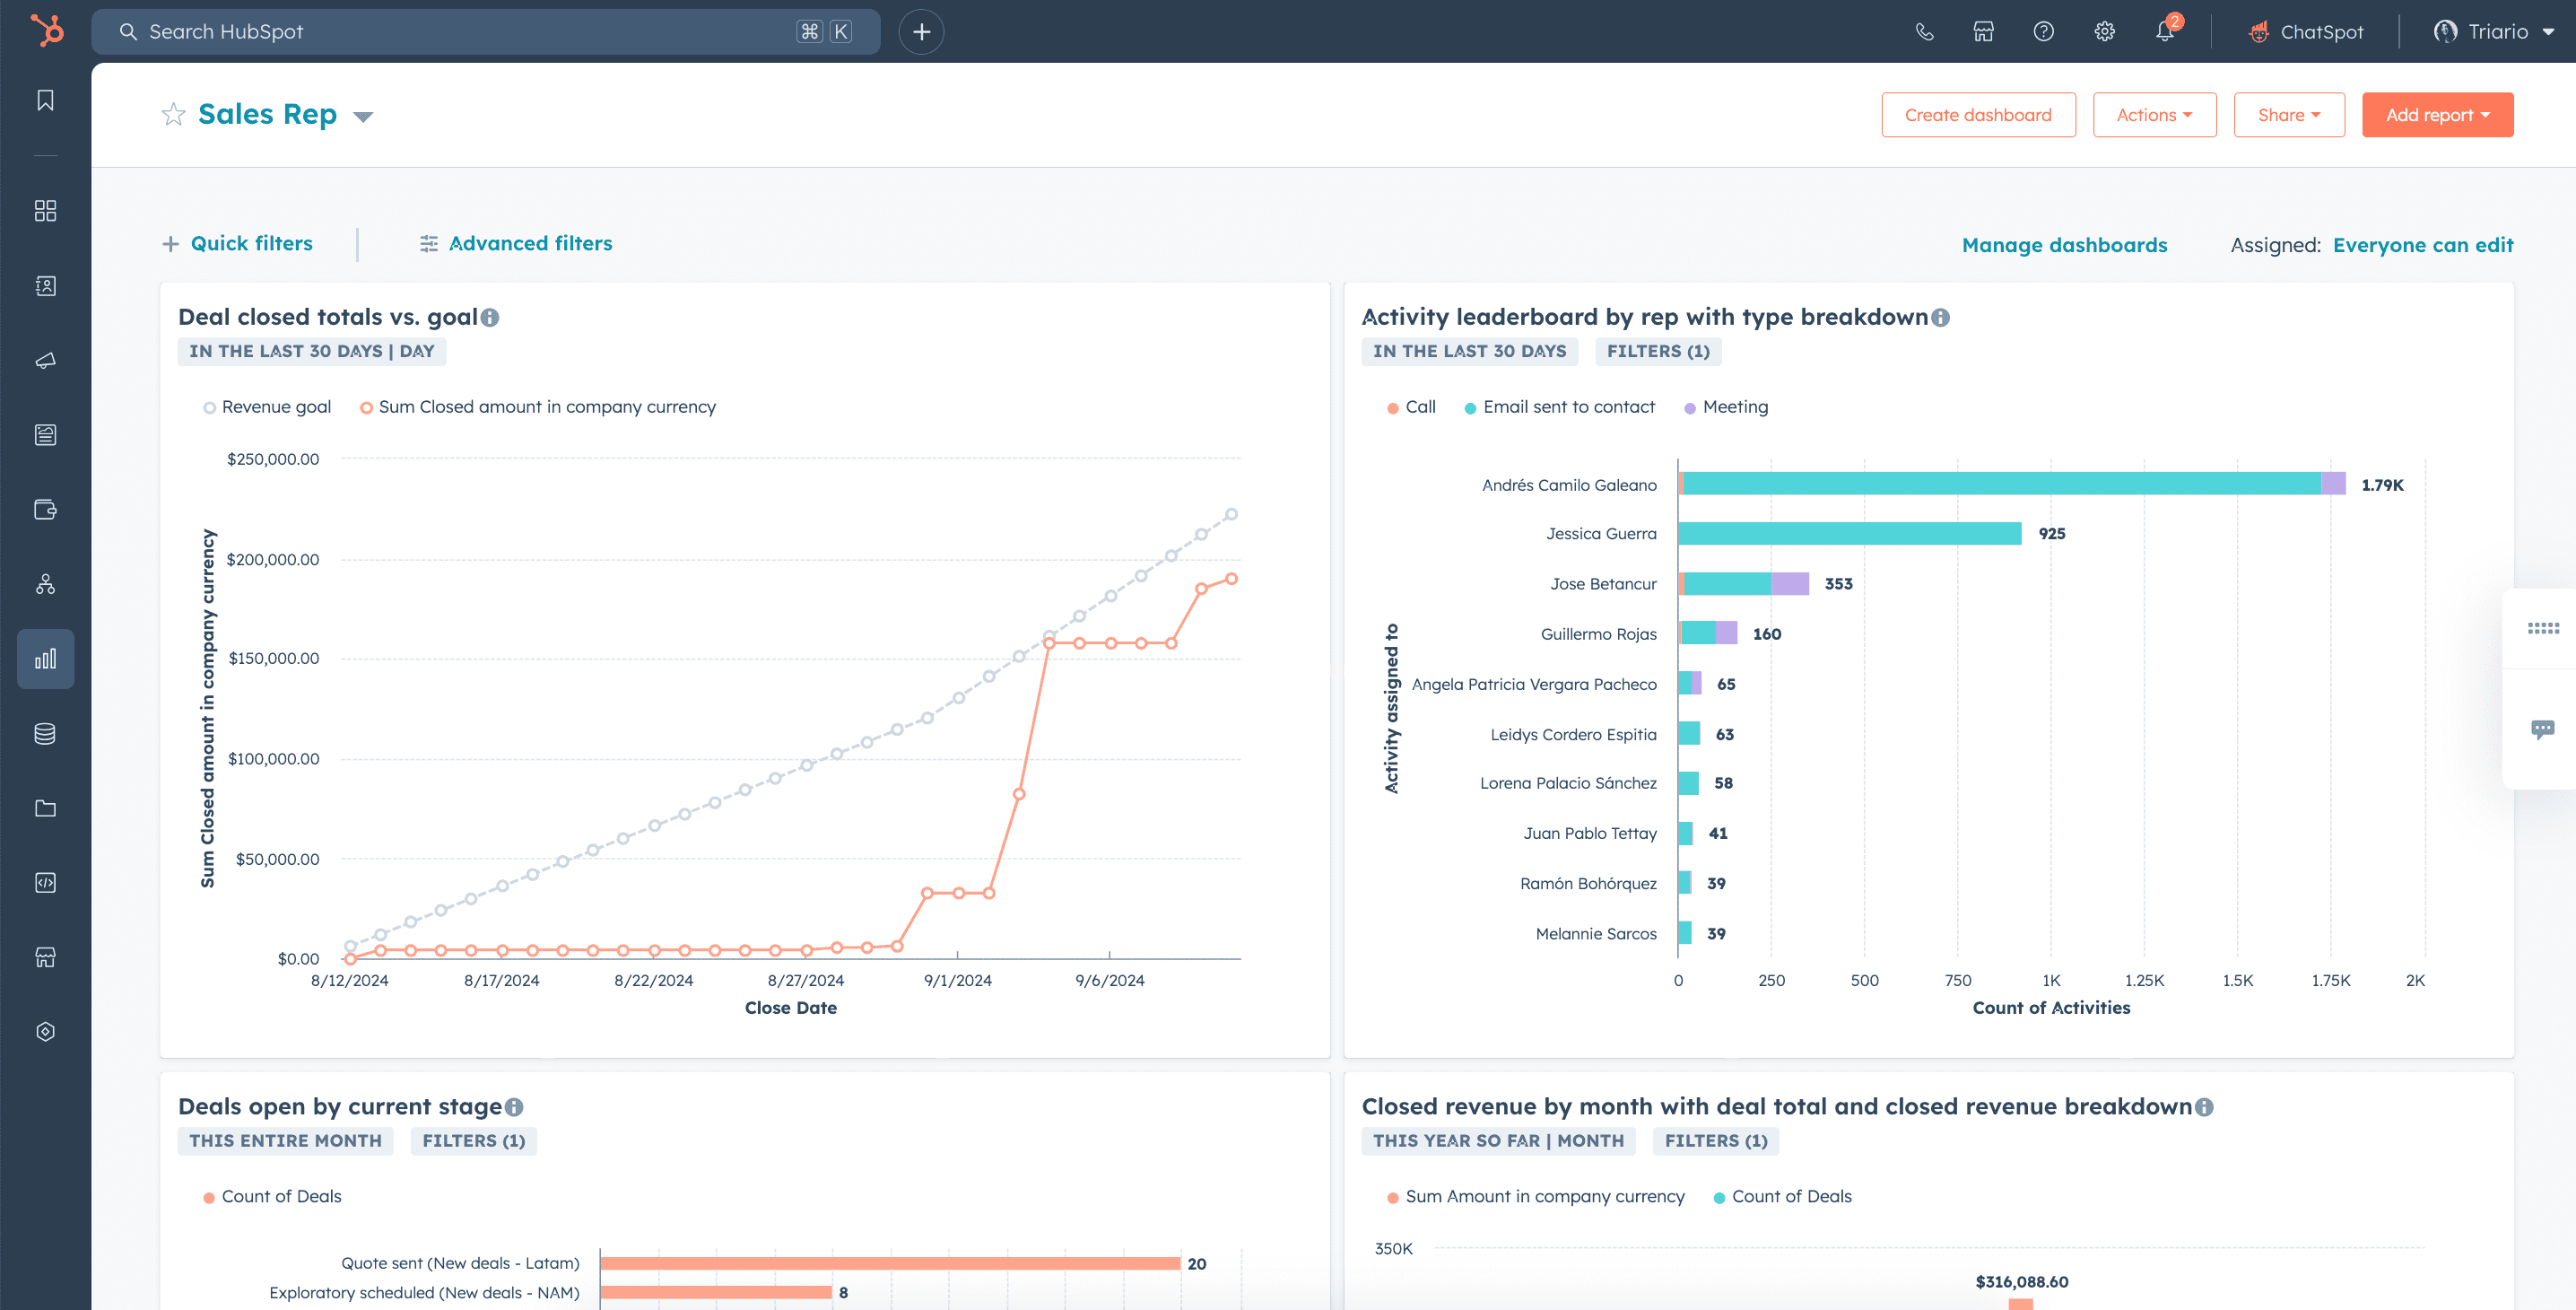
Task: Click the HubSpot sprocket logo
Action: coord(46,31)
